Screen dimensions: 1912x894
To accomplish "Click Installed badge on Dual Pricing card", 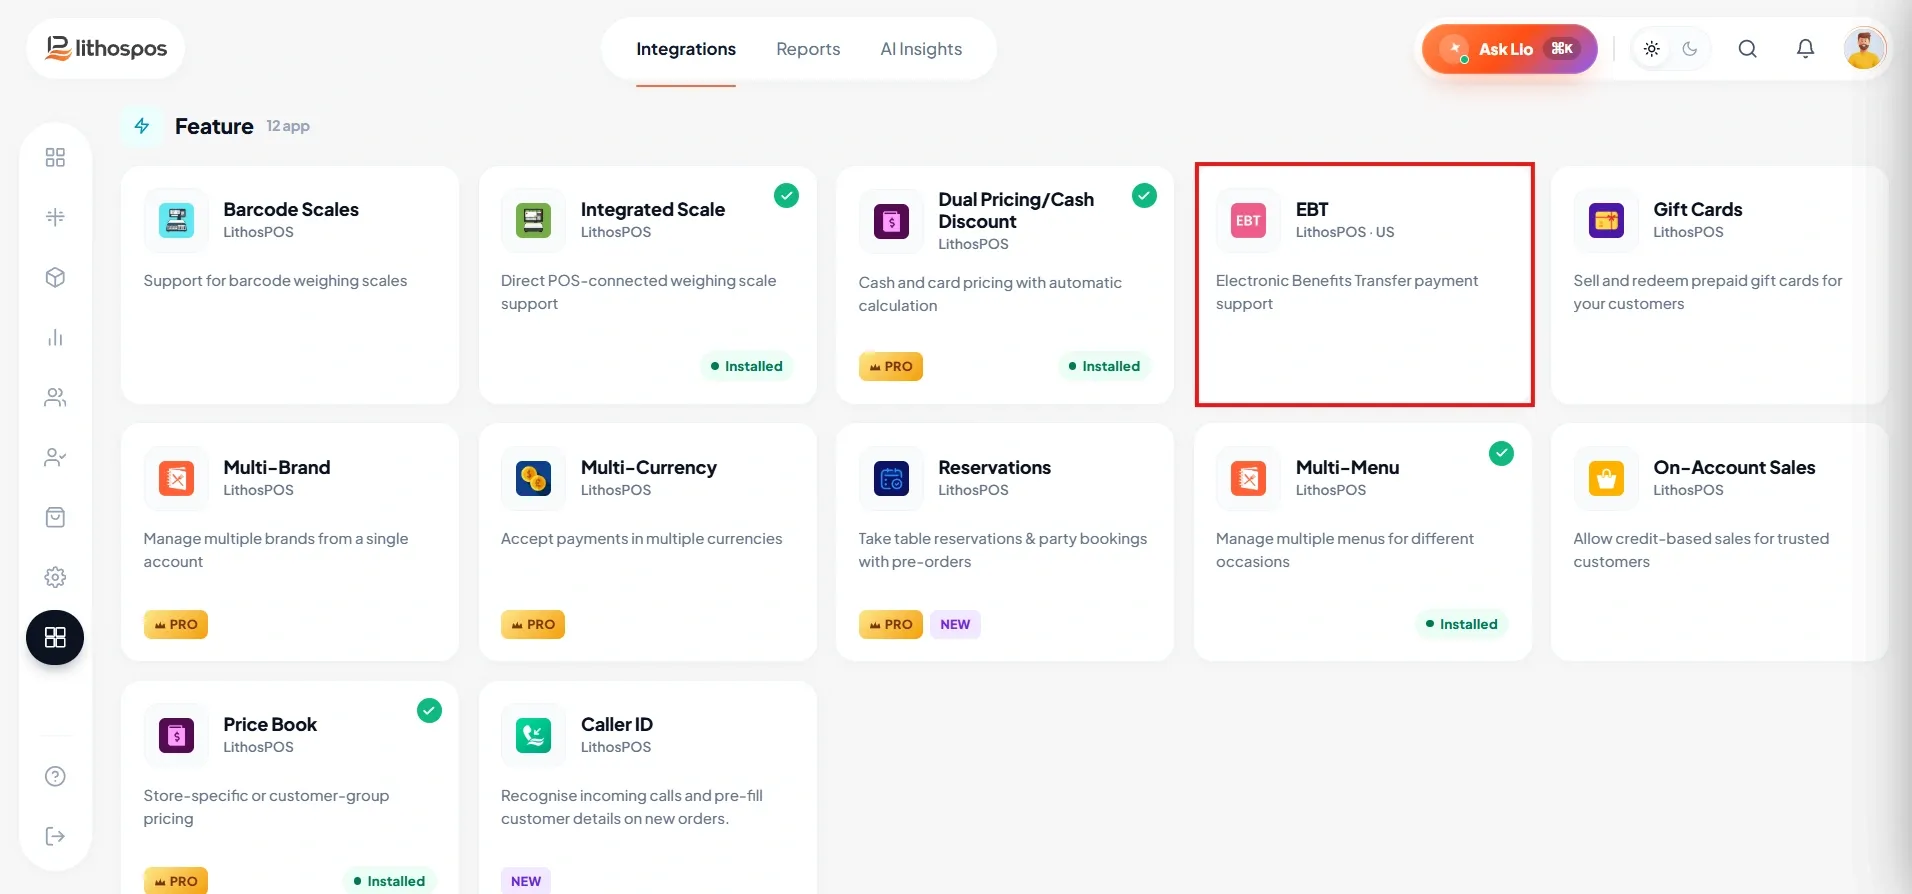I will (1104, 366).
